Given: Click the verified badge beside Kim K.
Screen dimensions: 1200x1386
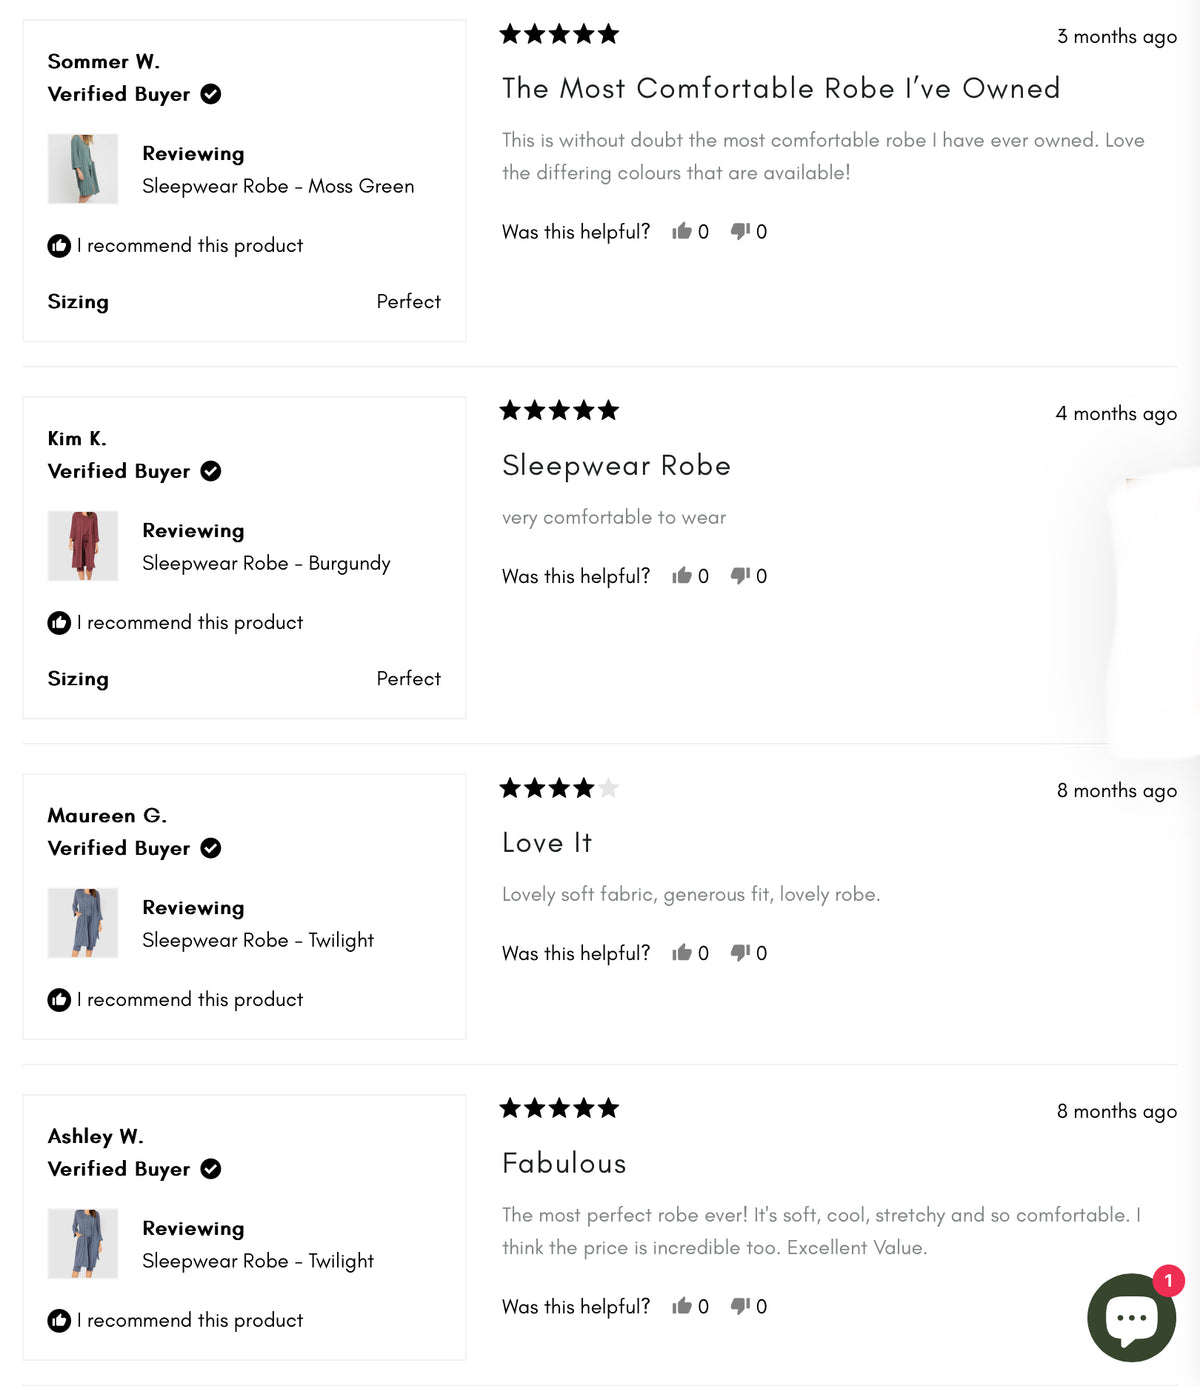Looking at the screenshot, I should (211, 471).
